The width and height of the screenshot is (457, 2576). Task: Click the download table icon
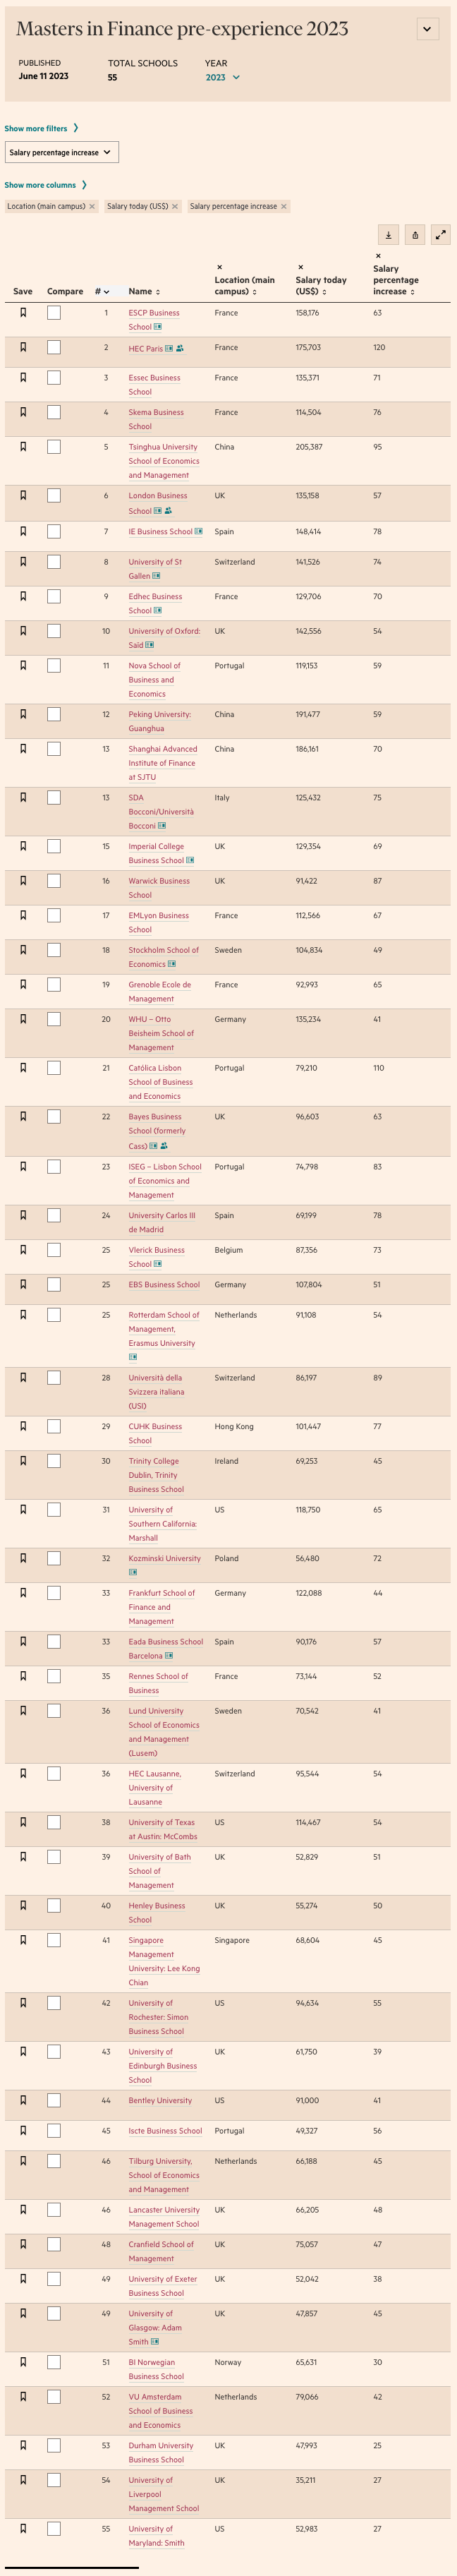pos(388,235)
